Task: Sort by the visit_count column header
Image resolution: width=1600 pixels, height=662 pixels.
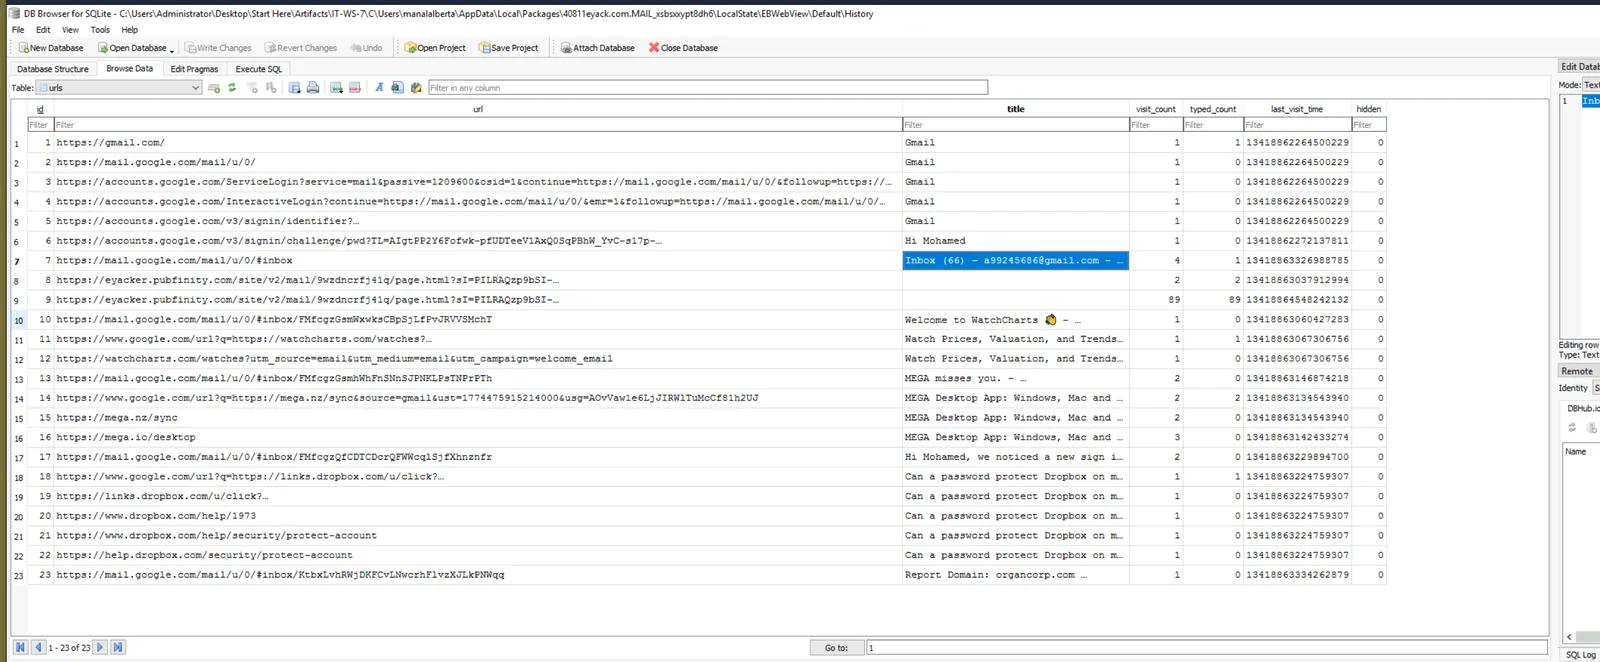Action: click(1156, 109)
